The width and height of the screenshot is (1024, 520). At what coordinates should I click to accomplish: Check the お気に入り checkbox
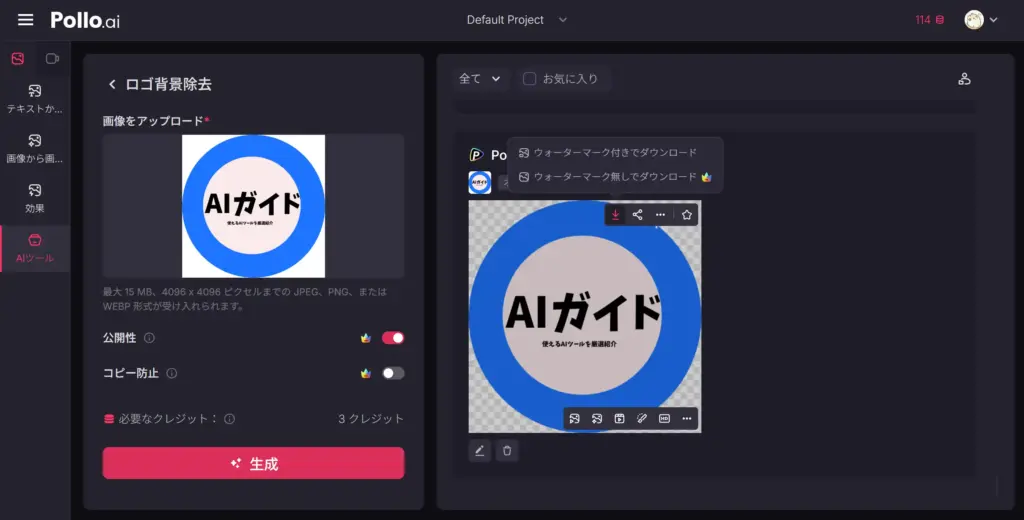coord(530,79)
